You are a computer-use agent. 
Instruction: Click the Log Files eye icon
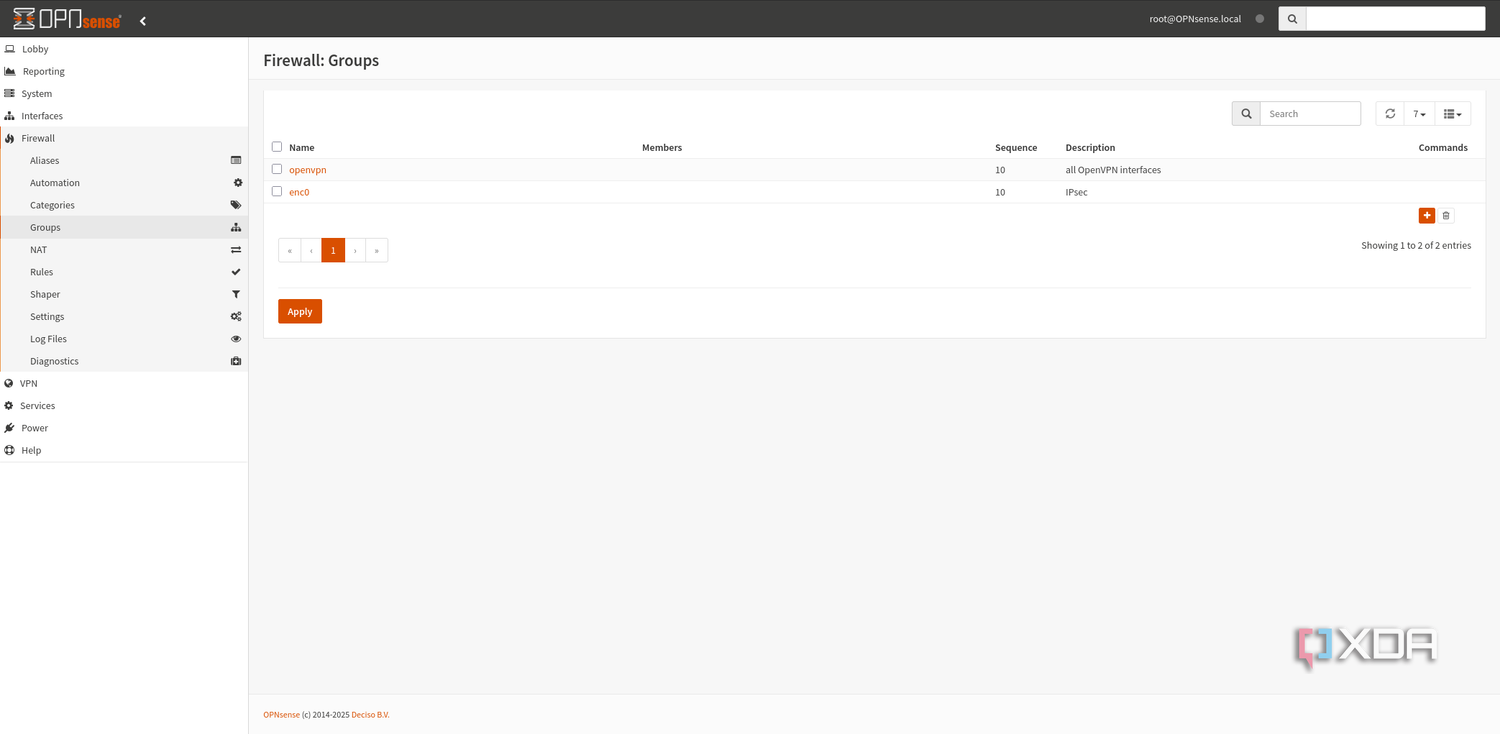(x=236, y=339)
